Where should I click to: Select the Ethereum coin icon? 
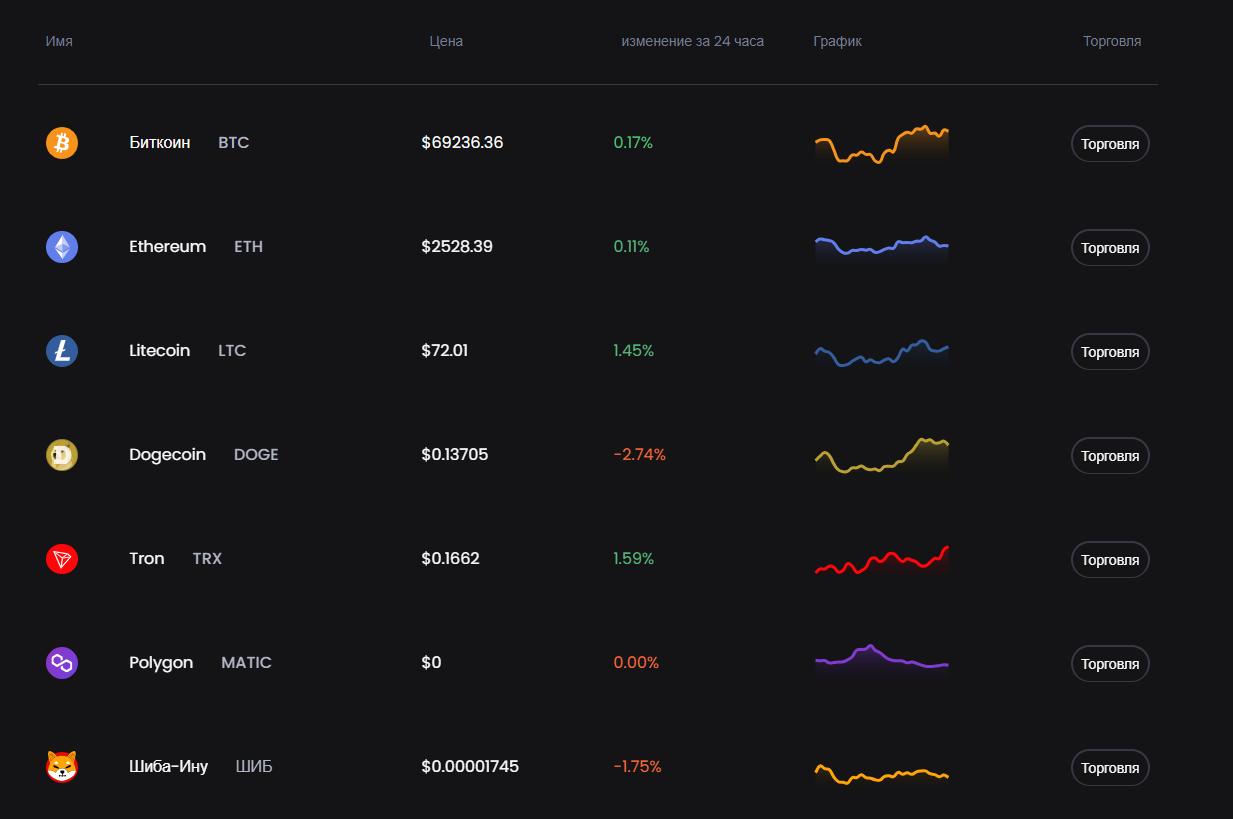point(61,247)
